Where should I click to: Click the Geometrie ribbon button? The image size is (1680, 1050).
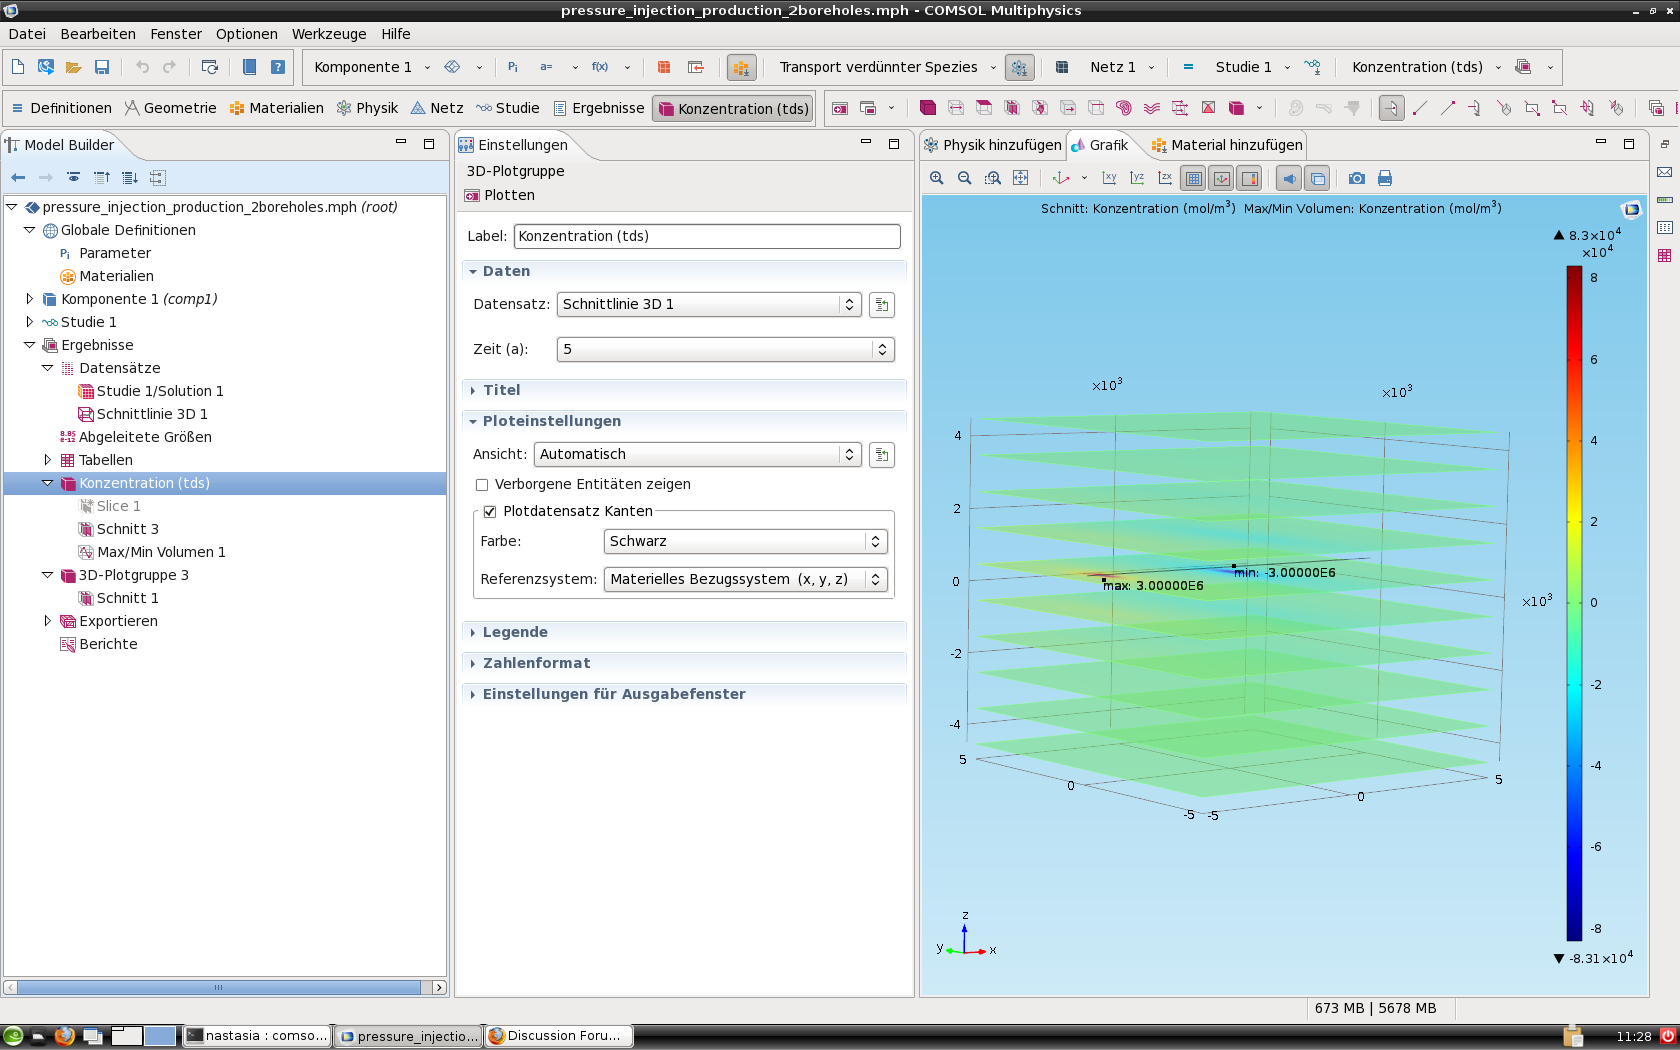170,108
